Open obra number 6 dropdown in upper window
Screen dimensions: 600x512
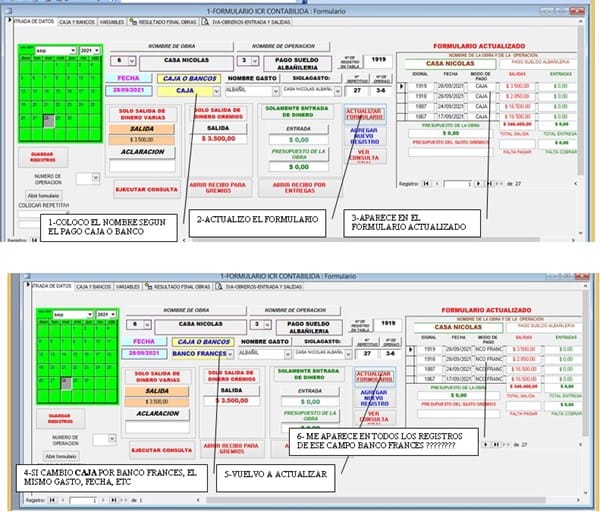tap(132, 61)
